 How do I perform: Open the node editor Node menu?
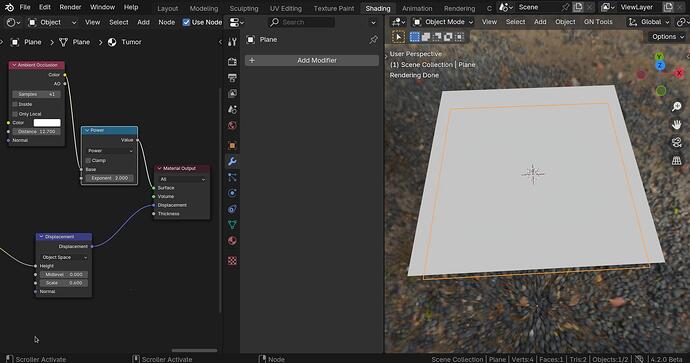coord(166,22)
